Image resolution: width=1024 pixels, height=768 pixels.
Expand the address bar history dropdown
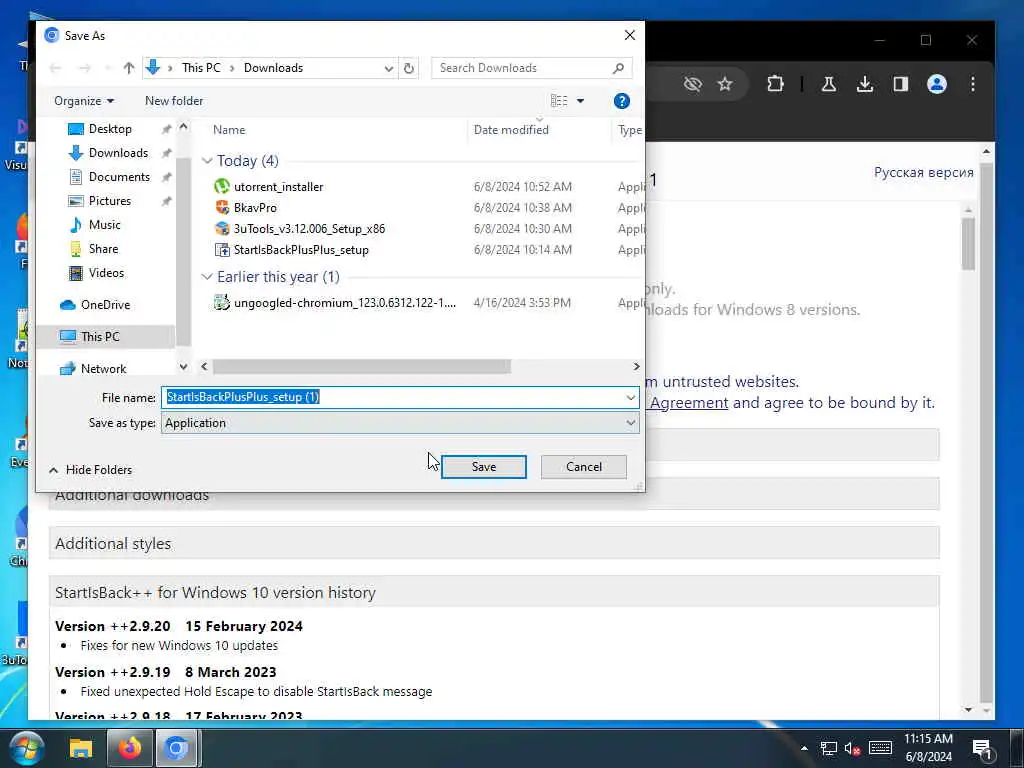coord(389,68)
